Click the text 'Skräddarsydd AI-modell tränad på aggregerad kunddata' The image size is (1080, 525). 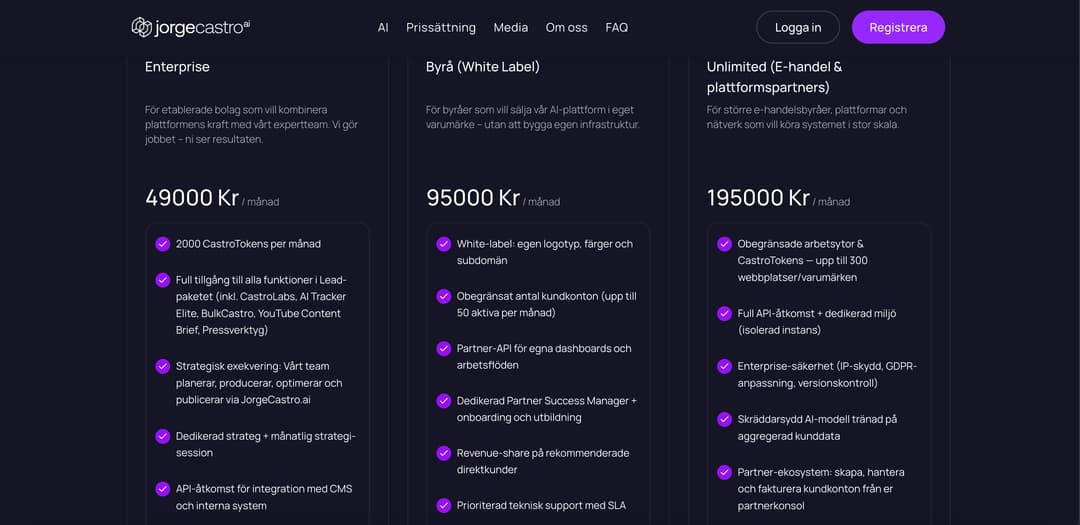point(817,427)
